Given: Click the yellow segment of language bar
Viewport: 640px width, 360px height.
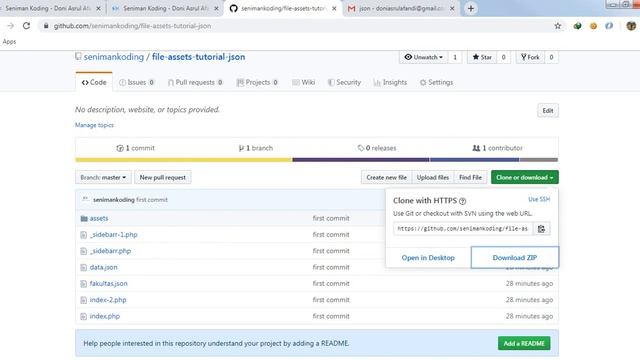Looking at the screenshot, I should click(x=184, y=160).
